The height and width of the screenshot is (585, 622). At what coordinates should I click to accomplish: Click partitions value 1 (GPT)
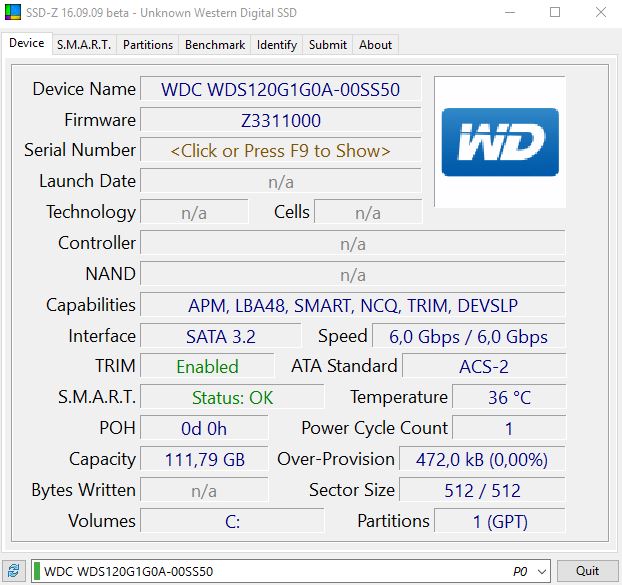coord(500,521)
